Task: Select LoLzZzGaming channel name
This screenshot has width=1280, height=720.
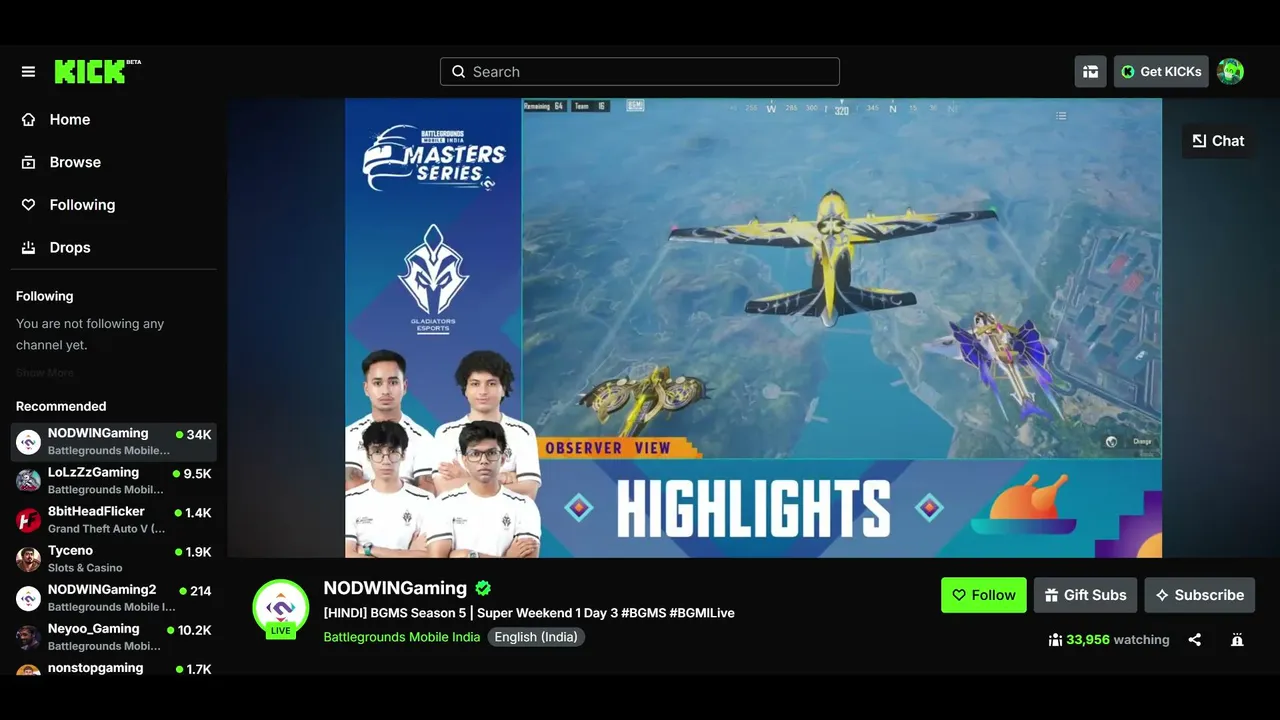Action: 93,472
